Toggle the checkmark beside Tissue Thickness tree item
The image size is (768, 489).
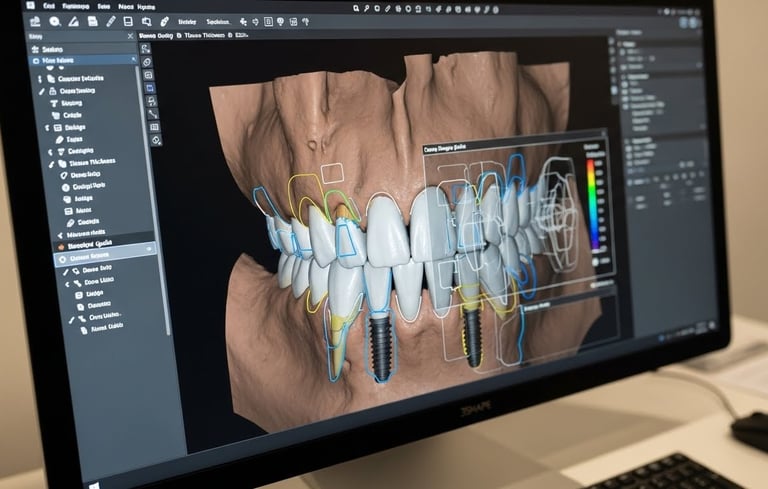(x=51, y=165)
